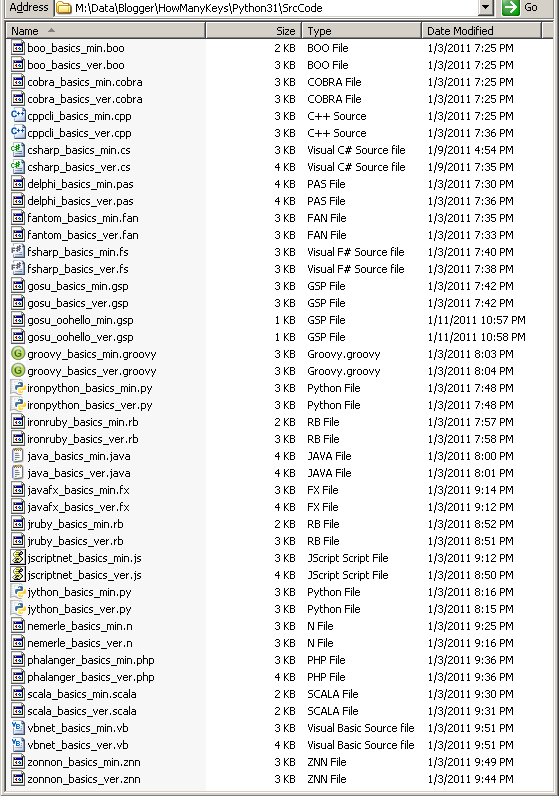Open the Address bar dropdown arrow
Screen dimensions: 559x796
pos(486,7)
